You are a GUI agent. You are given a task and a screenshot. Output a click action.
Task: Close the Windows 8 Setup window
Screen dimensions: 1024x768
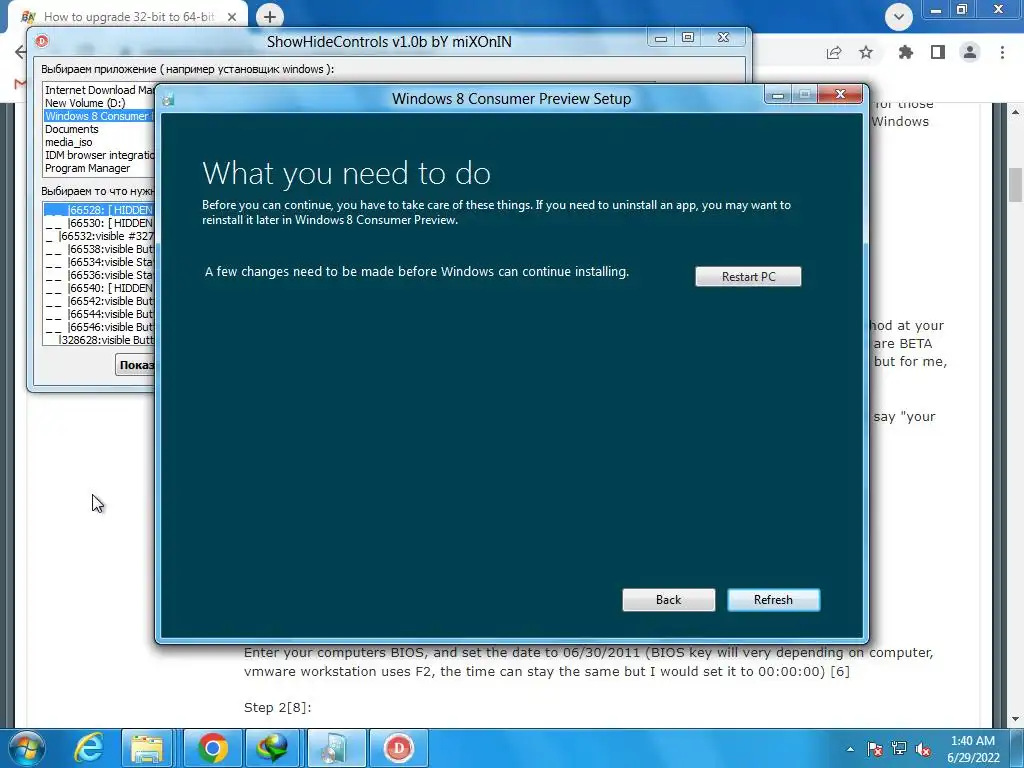click(x=840, y=95)
